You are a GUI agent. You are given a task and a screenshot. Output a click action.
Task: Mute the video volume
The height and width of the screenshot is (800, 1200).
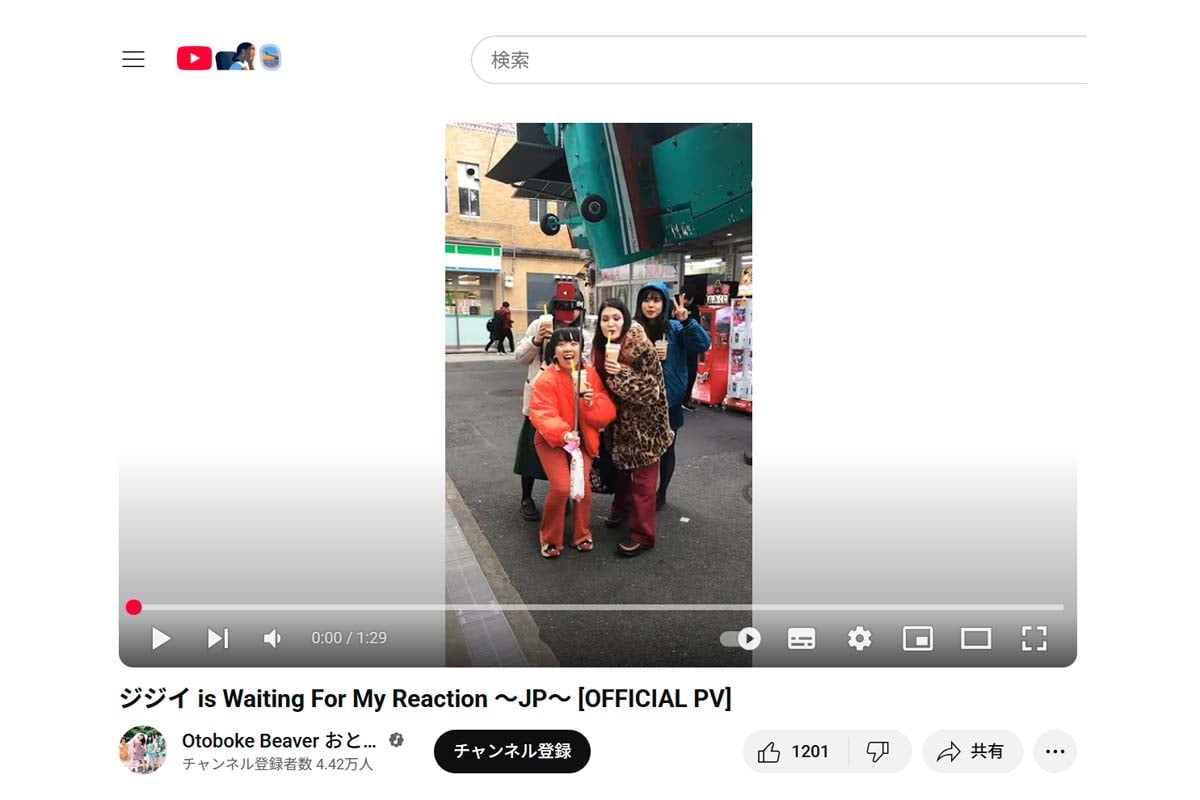coord(272,638)
